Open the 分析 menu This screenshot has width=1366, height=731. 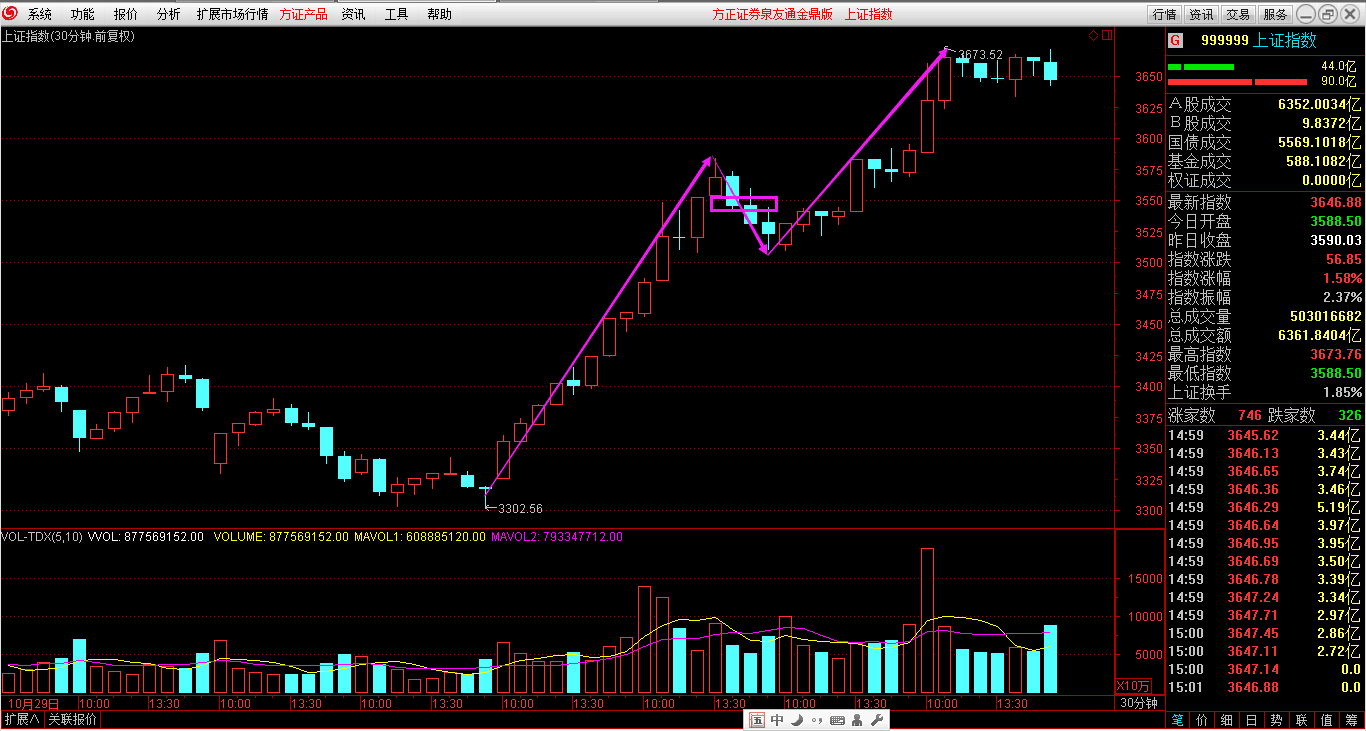coord(169,14)
